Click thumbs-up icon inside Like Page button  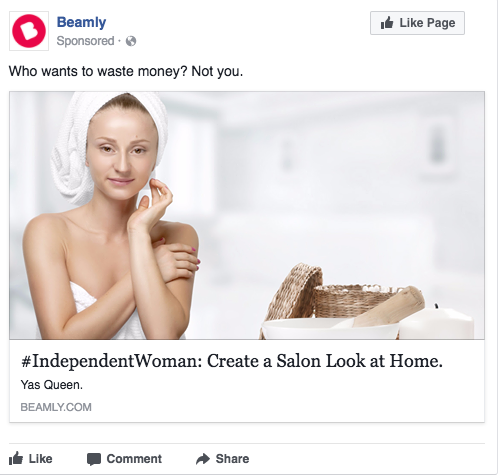[x=387, y=23]
